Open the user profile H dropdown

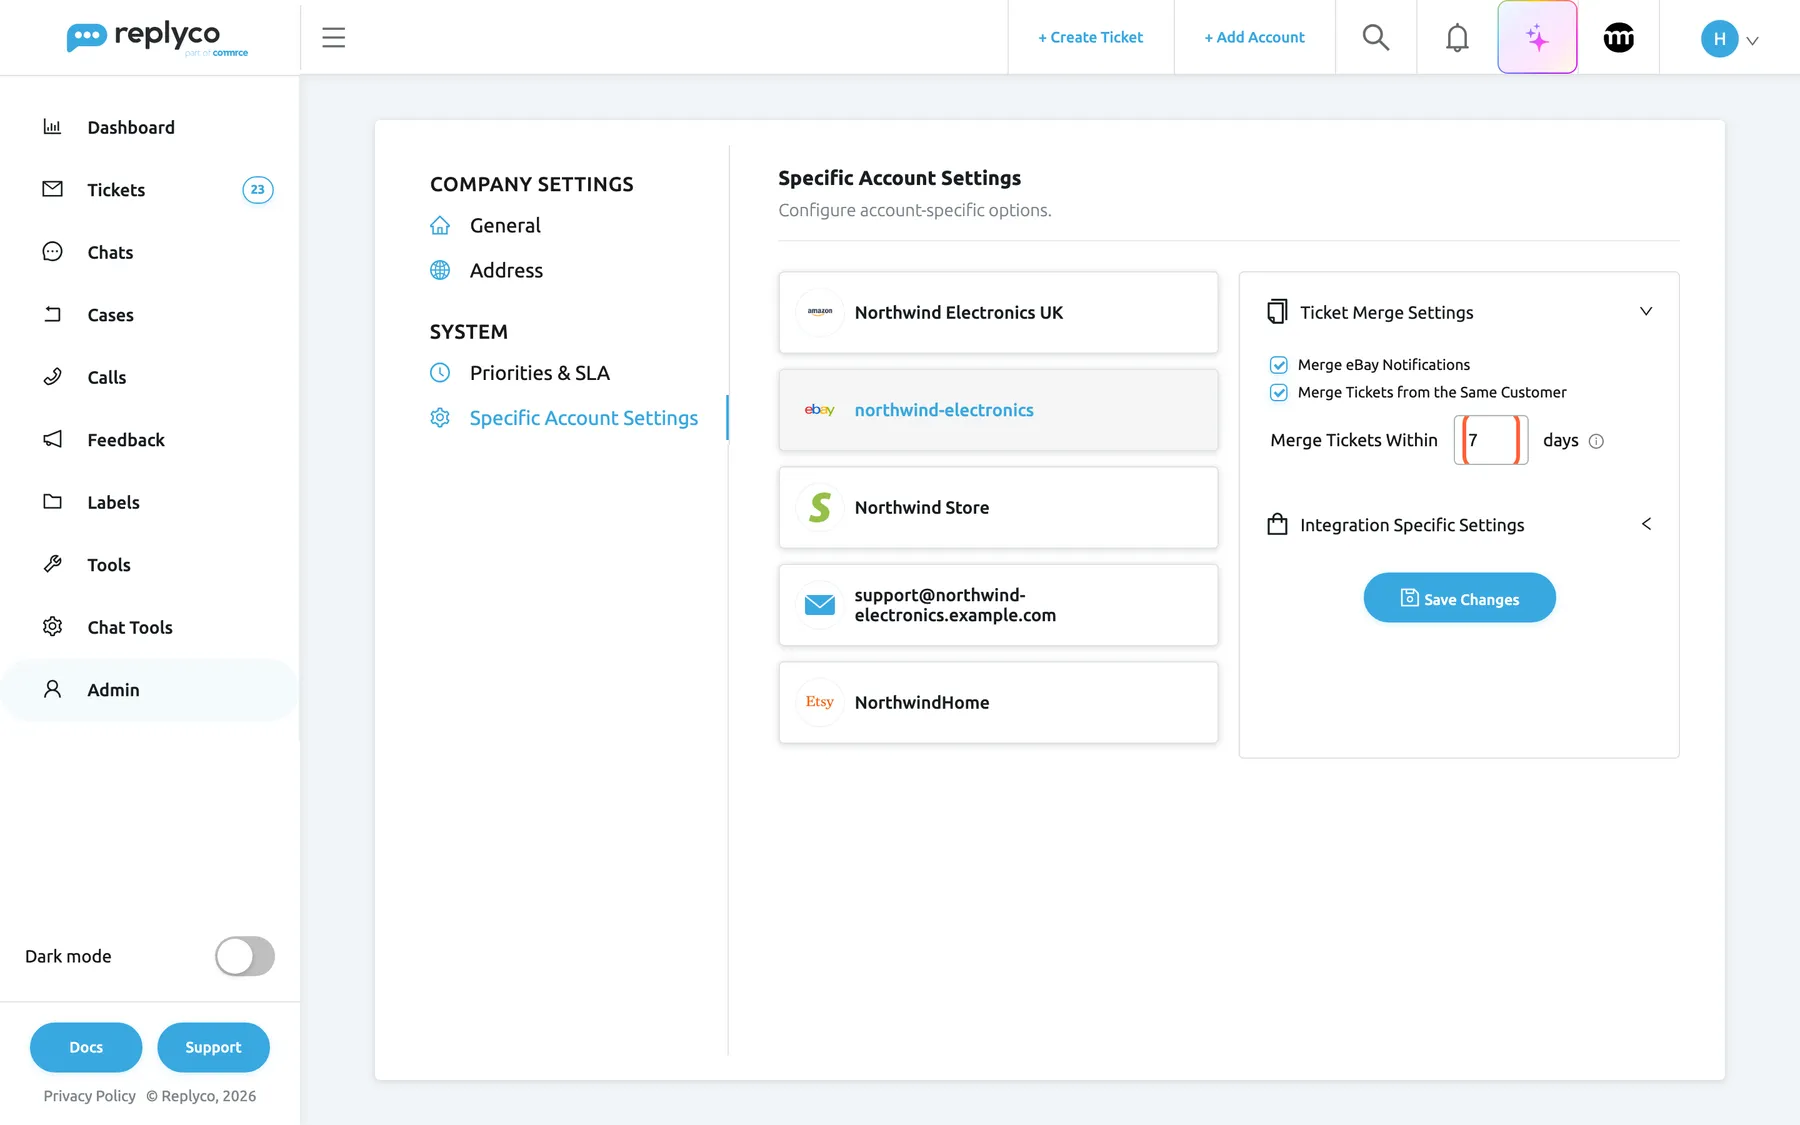tap(1729, 39)
